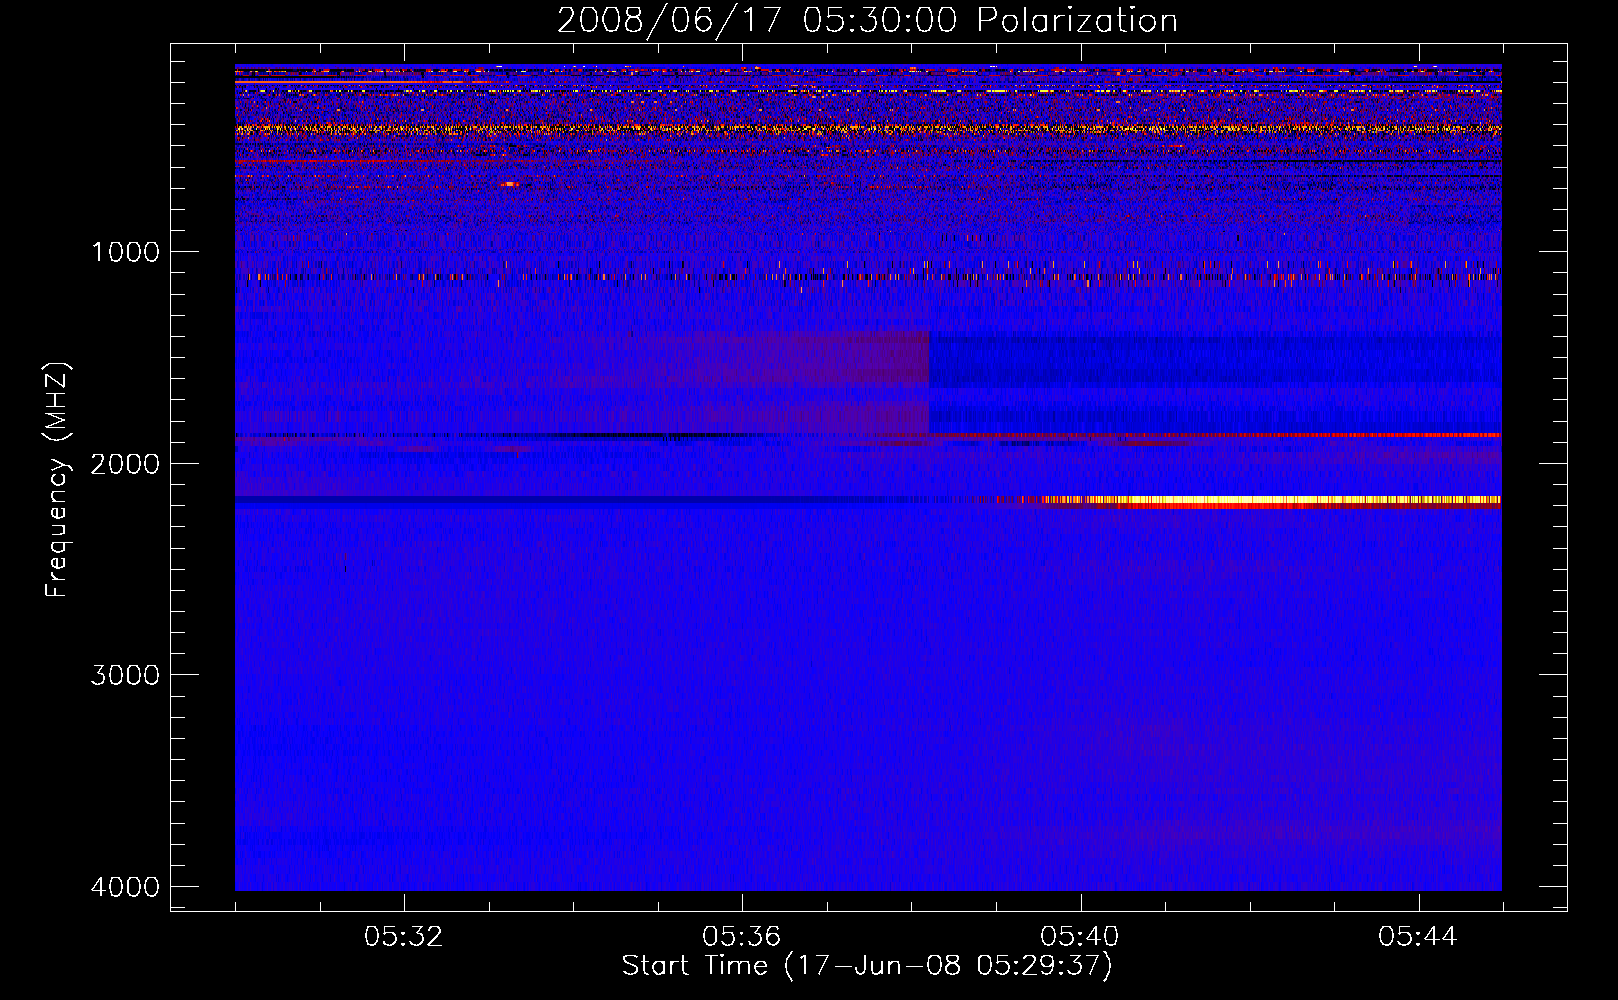Click the 'Start Time (17-Jun-08 05:29:37)' label
Viewport: 1618px width, 1000px height.
(867, 966)
